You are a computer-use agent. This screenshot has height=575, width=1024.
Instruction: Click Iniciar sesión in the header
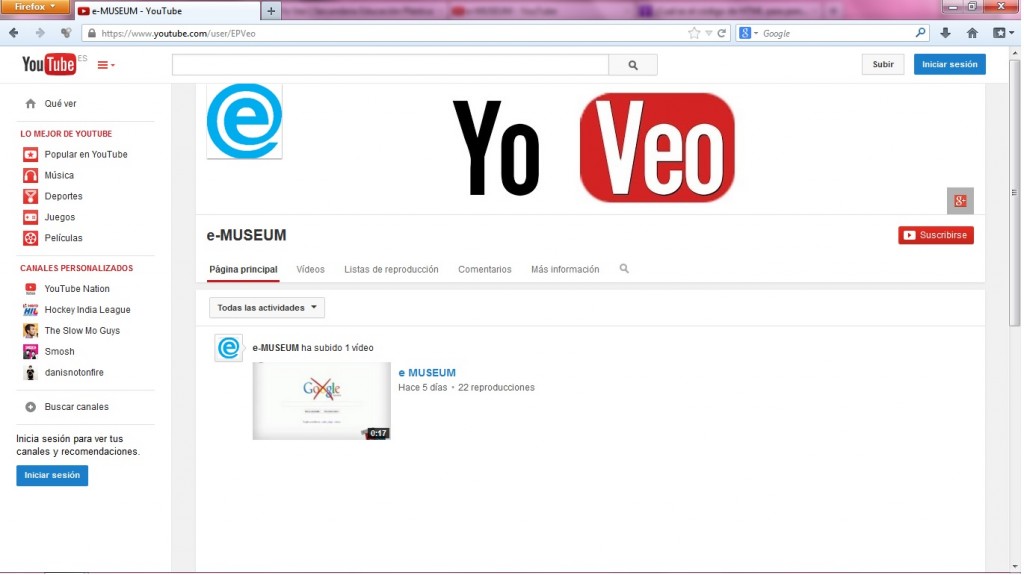(x=949, y=64)
